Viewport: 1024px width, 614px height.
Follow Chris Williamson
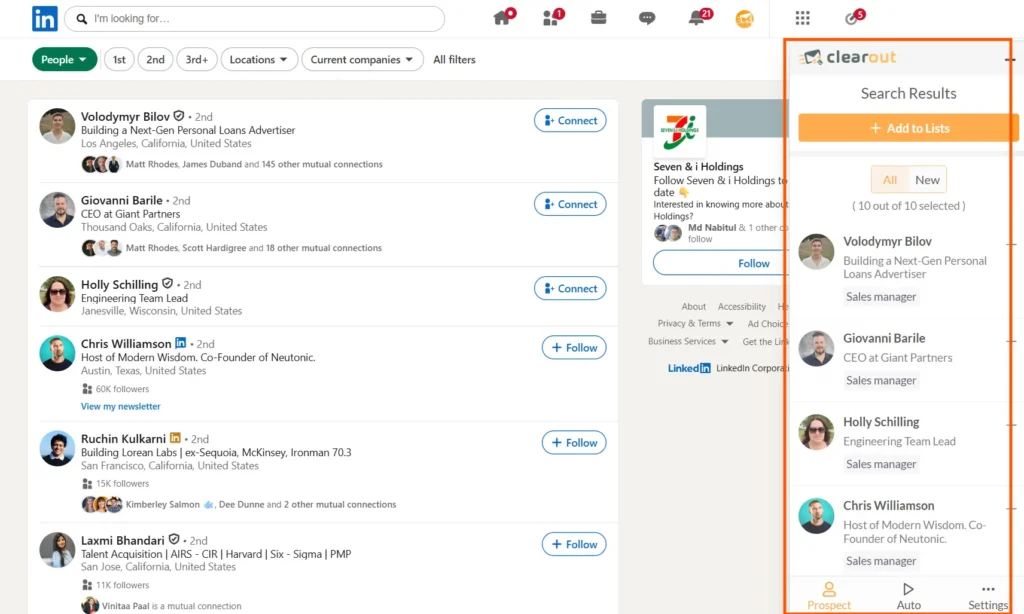coord(574,347)
